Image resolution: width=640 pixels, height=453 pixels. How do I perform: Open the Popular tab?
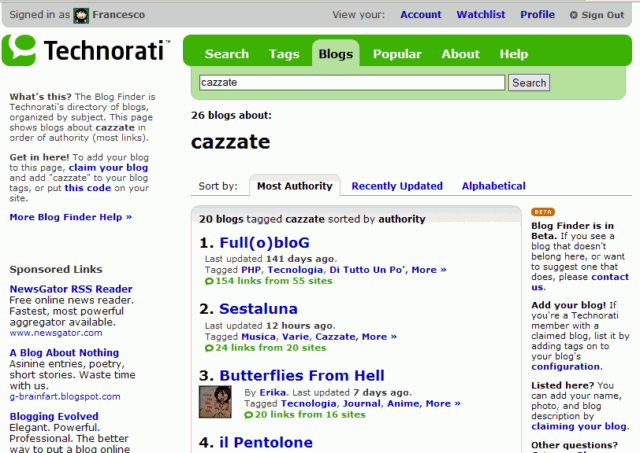[x=397, y=54]
